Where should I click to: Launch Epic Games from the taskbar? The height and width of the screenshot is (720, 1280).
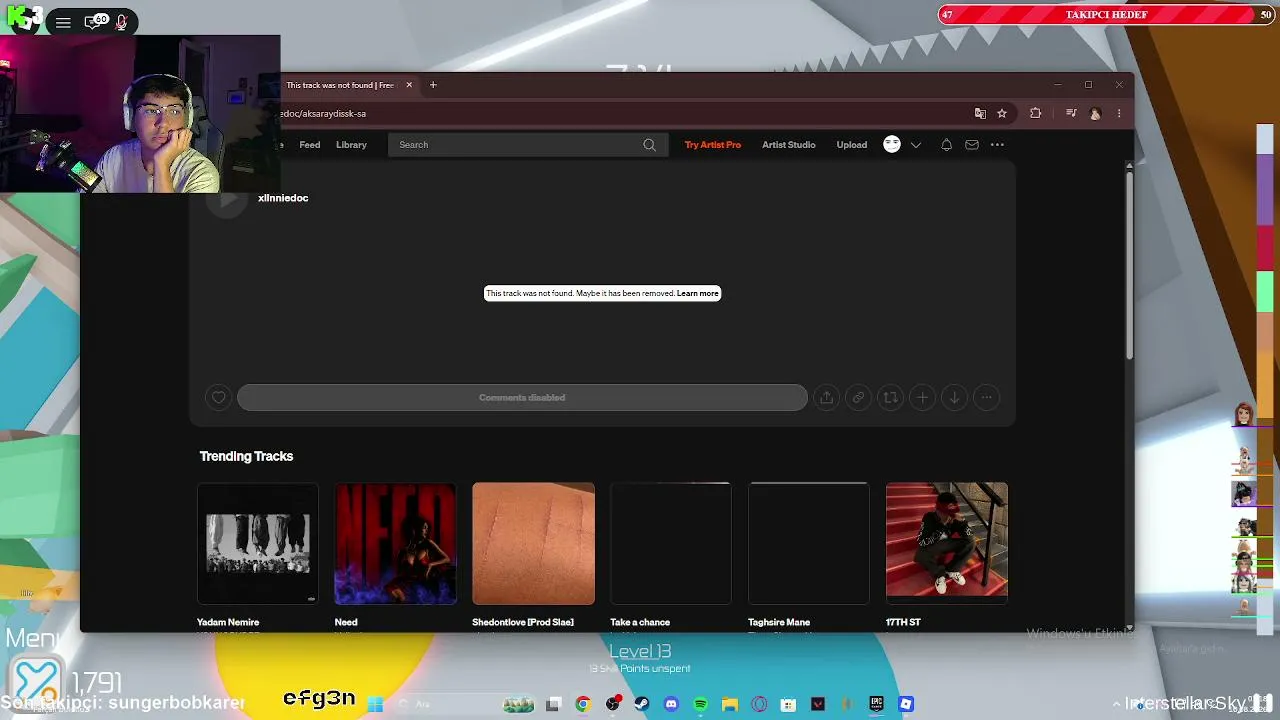coord(876,704)
